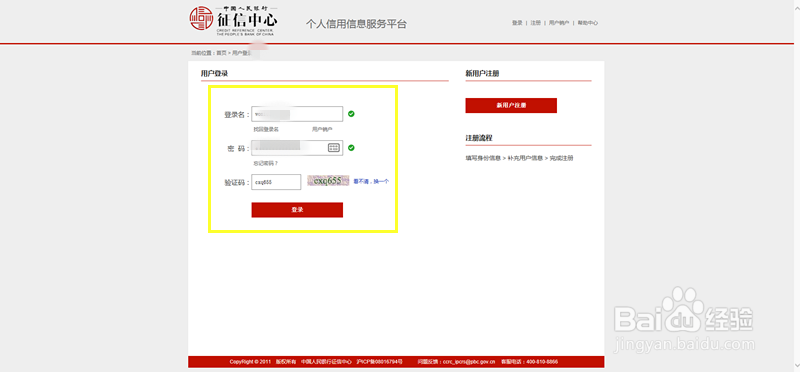The height and width of the screenshot is (372, 800).
Task: Open 登录 in top navigation
Action: [517, 23]
